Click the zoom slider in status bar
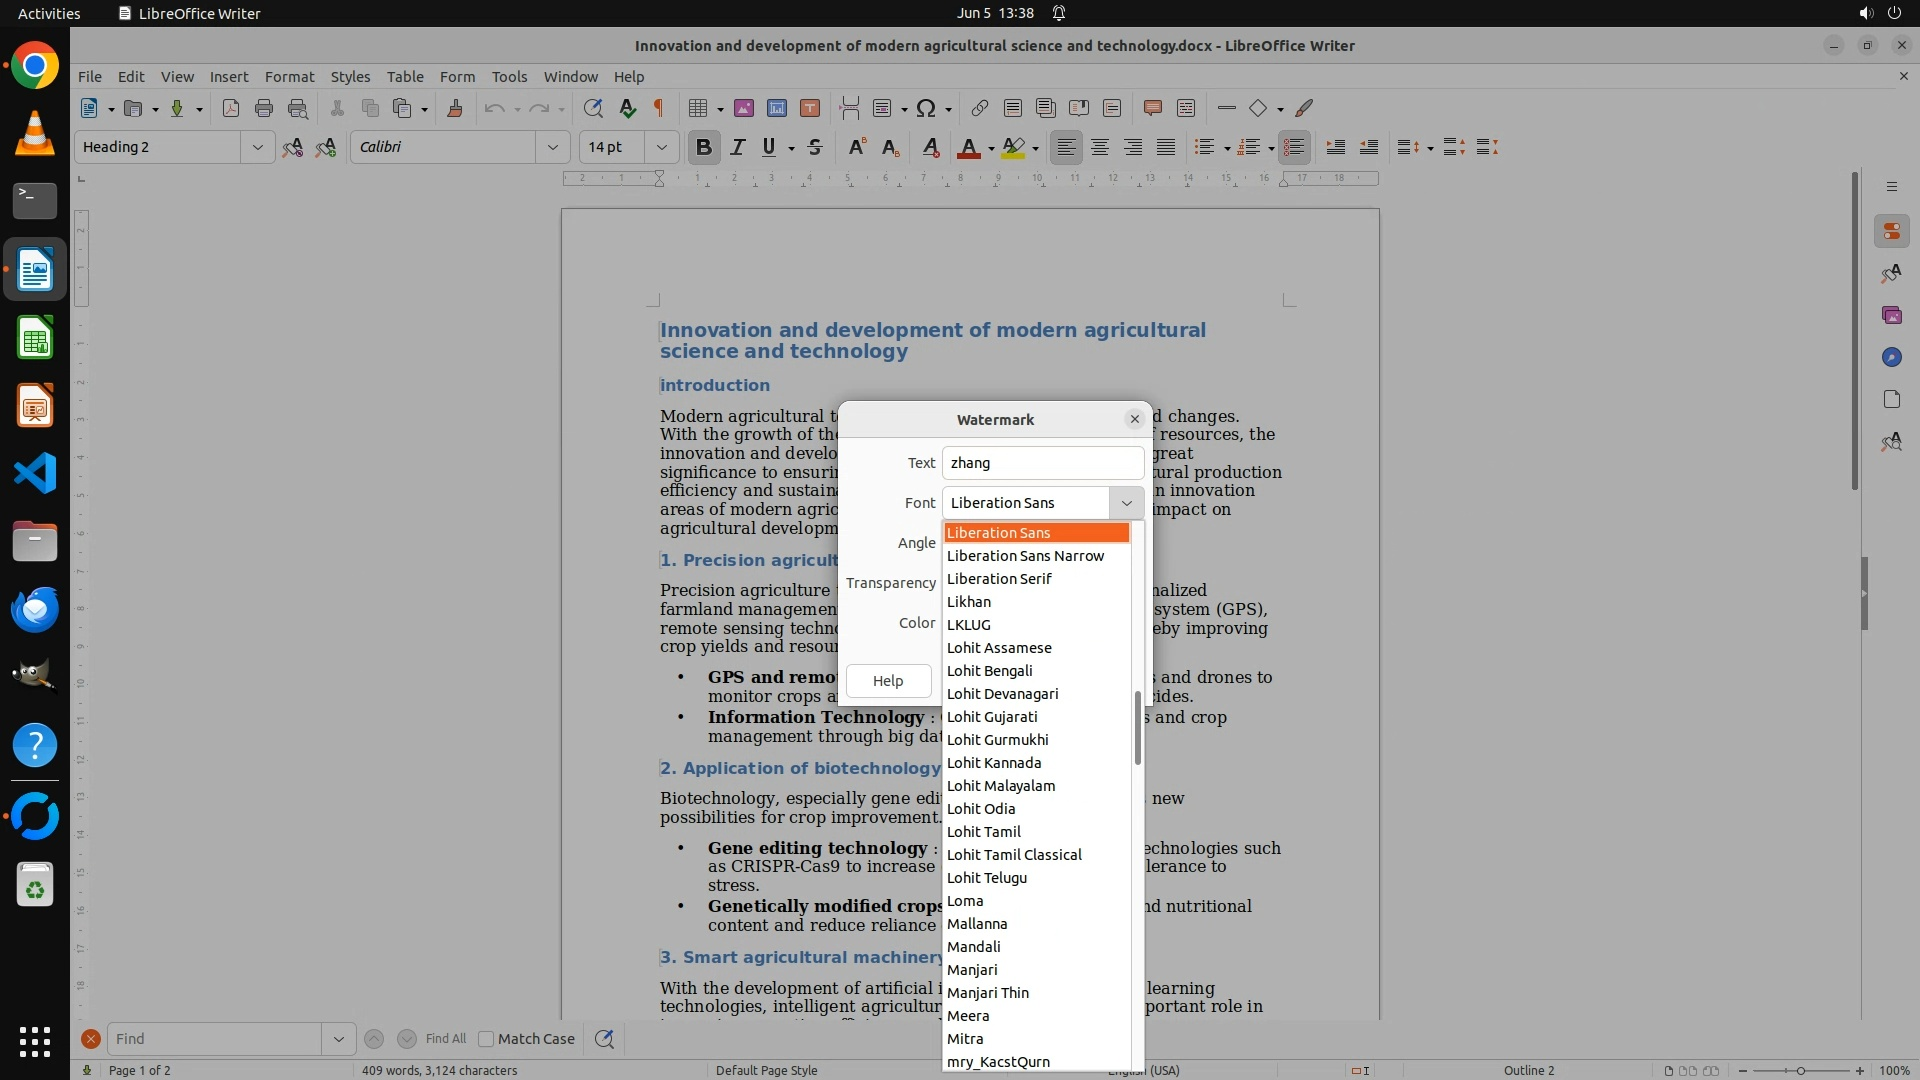The width and height of the screenshot is (1920, 1080). click(1800, 1070)
